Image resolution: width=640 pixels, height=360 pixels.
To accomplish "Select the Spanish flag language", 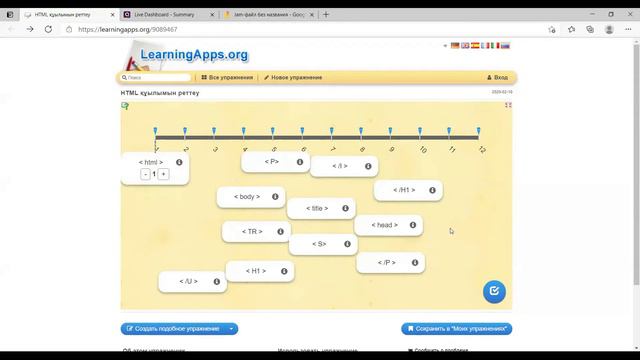I will (x=475, y=45).
